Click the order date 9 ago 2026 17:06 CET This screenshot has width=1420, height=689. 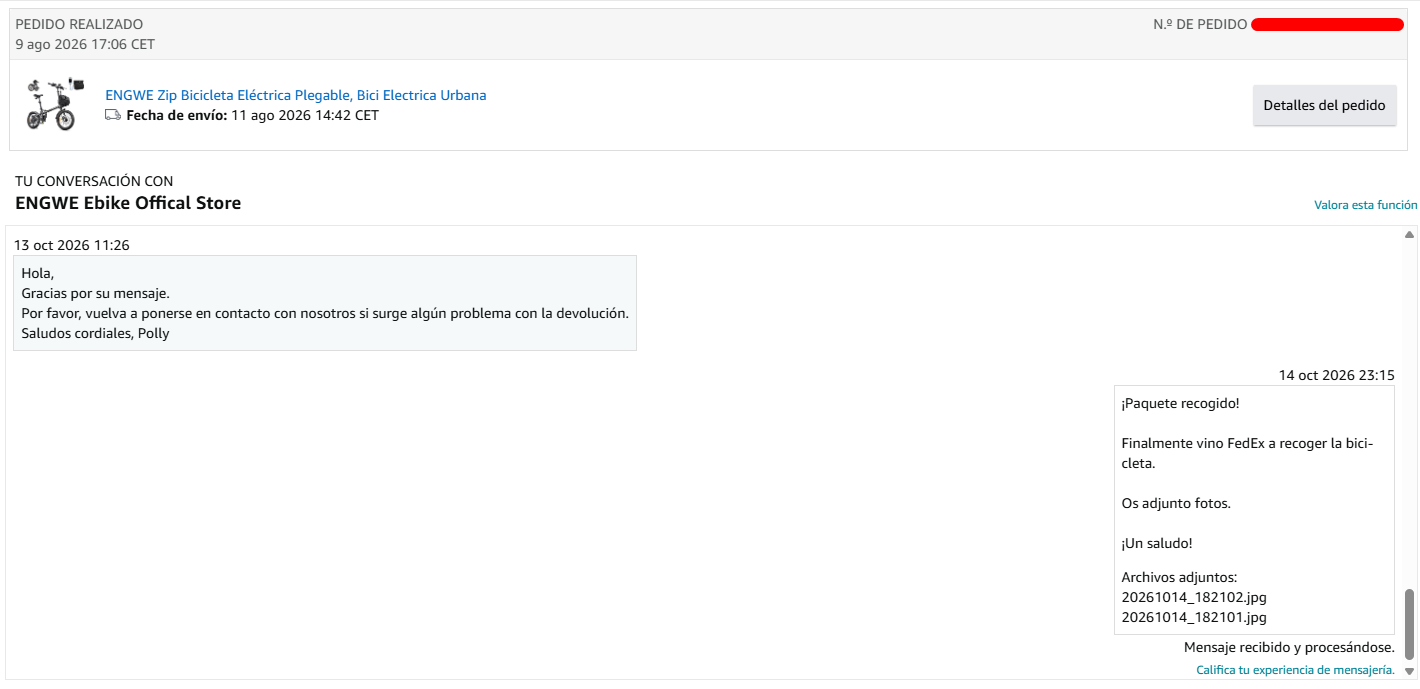(85, 44)
